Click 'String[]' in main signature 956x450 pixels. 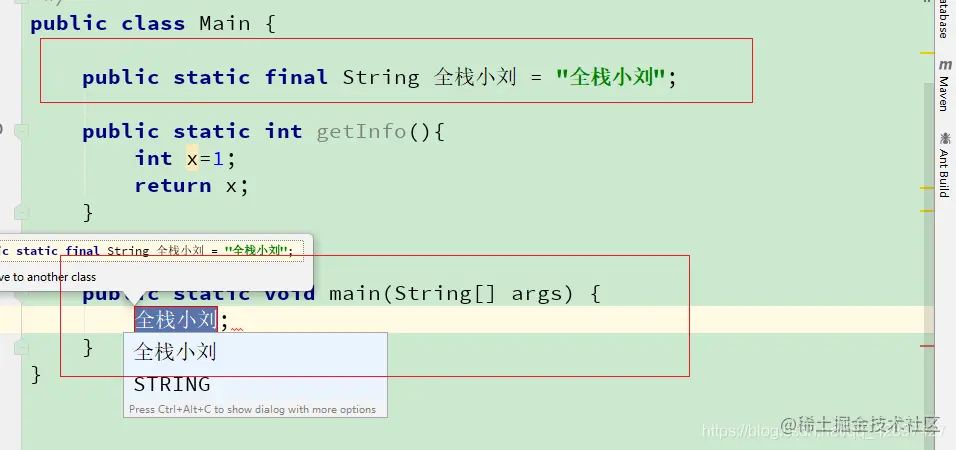coord(446,294)
